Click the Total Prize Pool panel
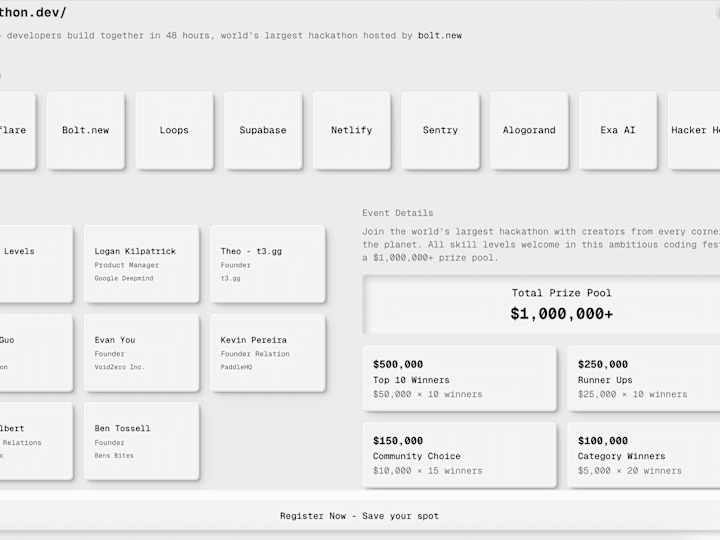 click(542, 305)
